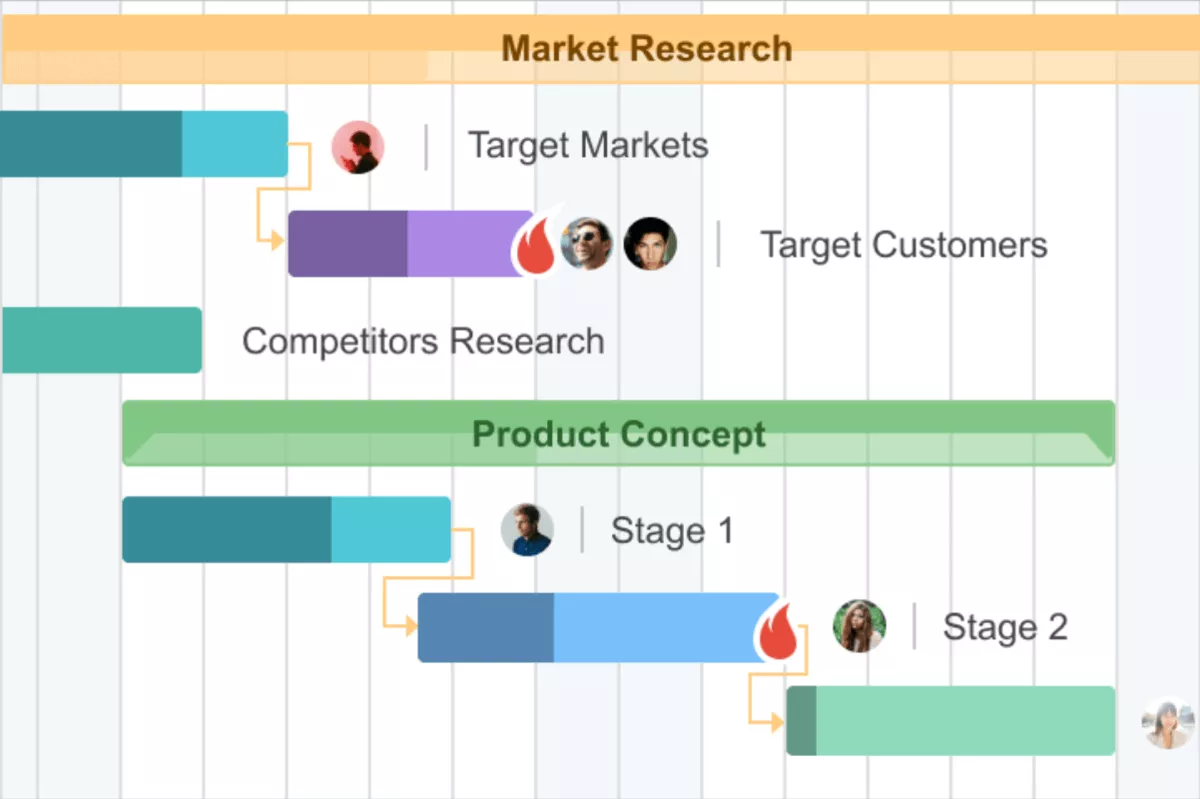Click the sunglasses avatar on Target Customers
1200x799 pixels.
click(x=588, y=243)
